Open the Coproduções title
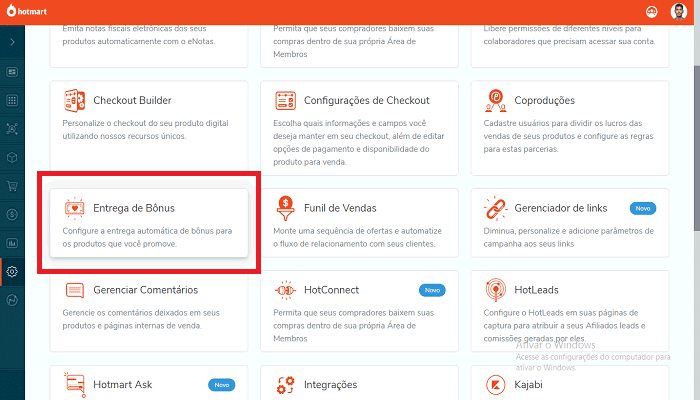 (x=545, y=100)
